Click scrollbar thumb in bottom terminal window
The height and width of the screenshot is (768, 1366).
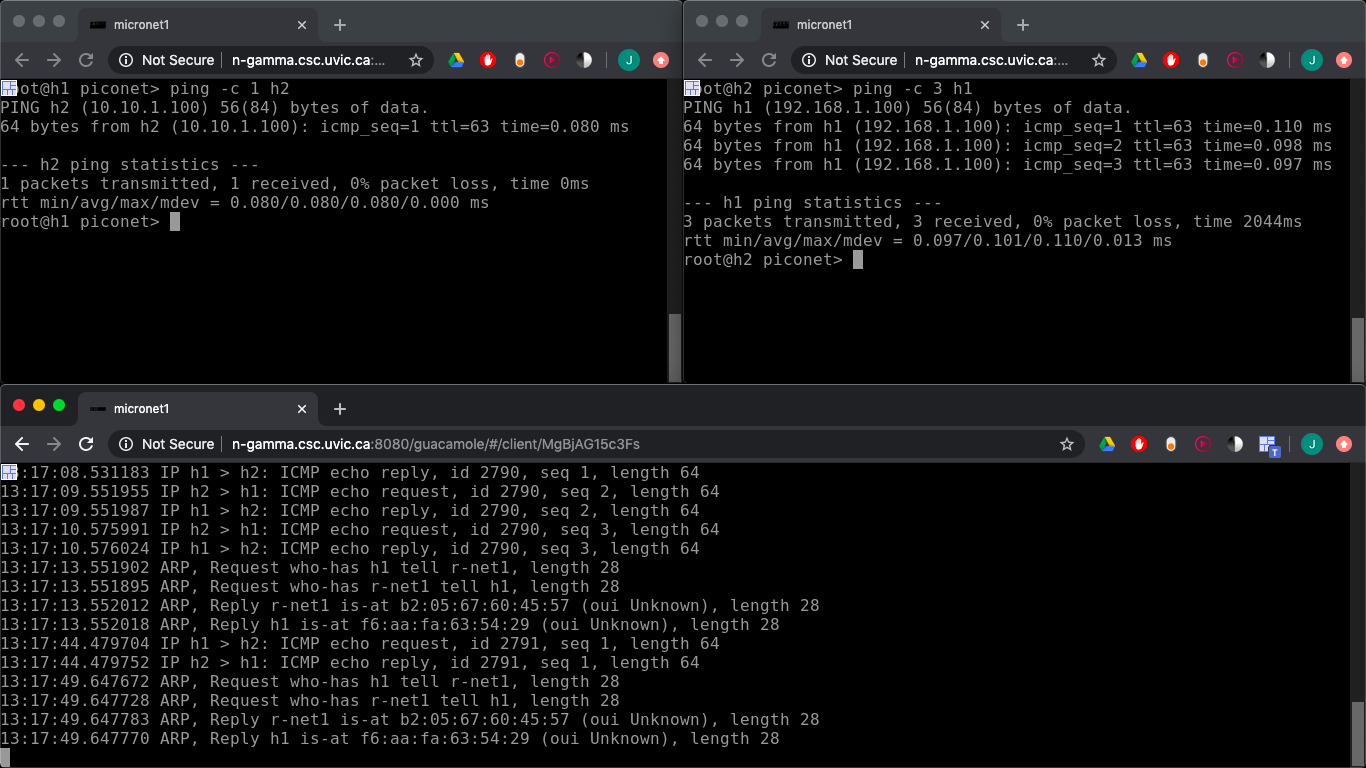[1357, 732]
